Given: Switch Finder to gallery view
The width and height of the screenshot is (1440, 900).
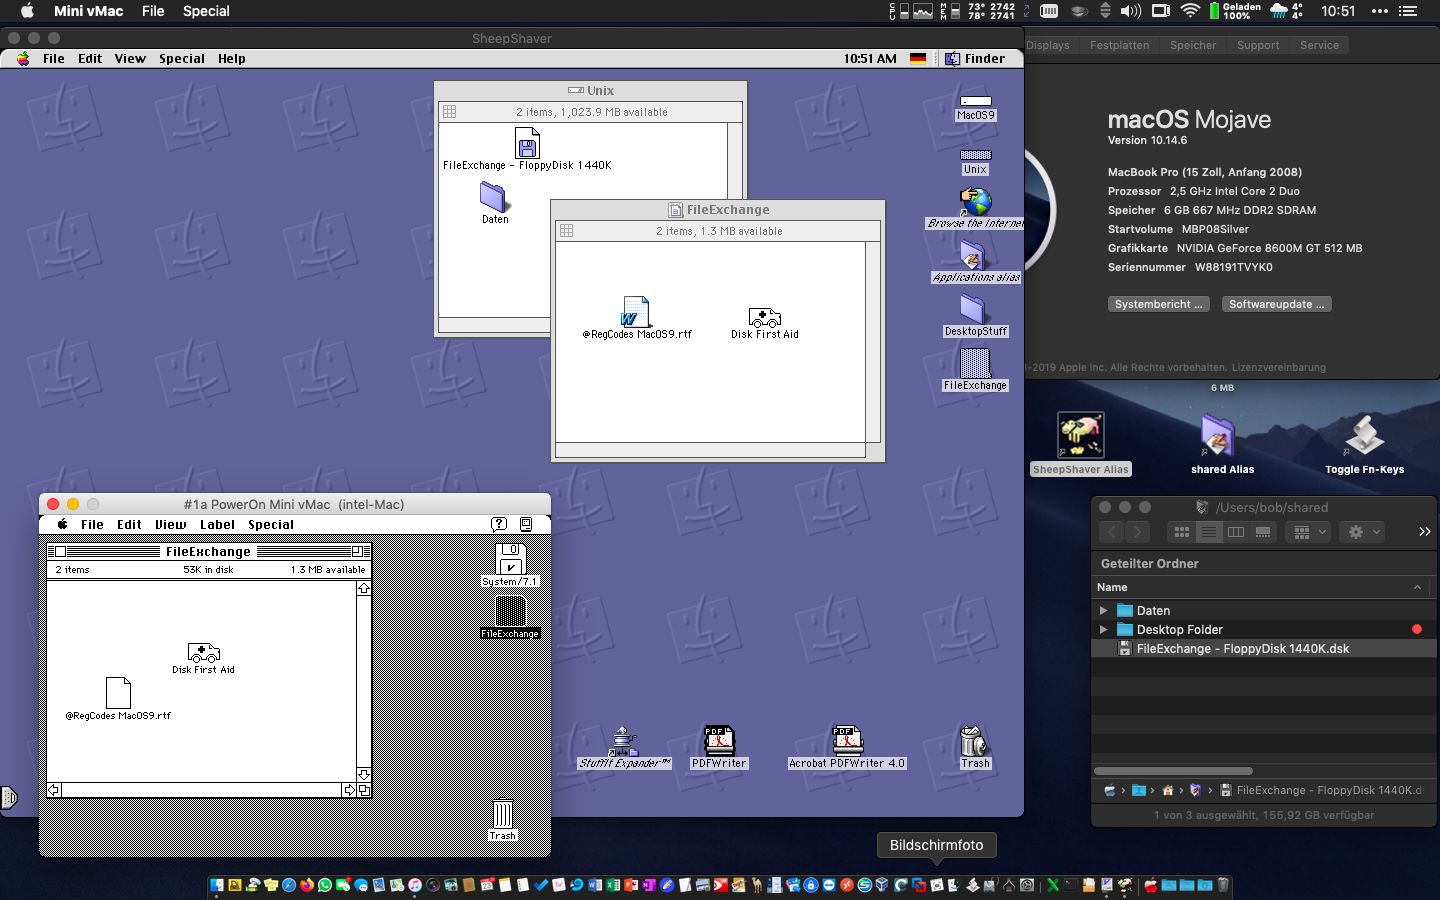Looking at the screenshot, I should point(1263,532).
